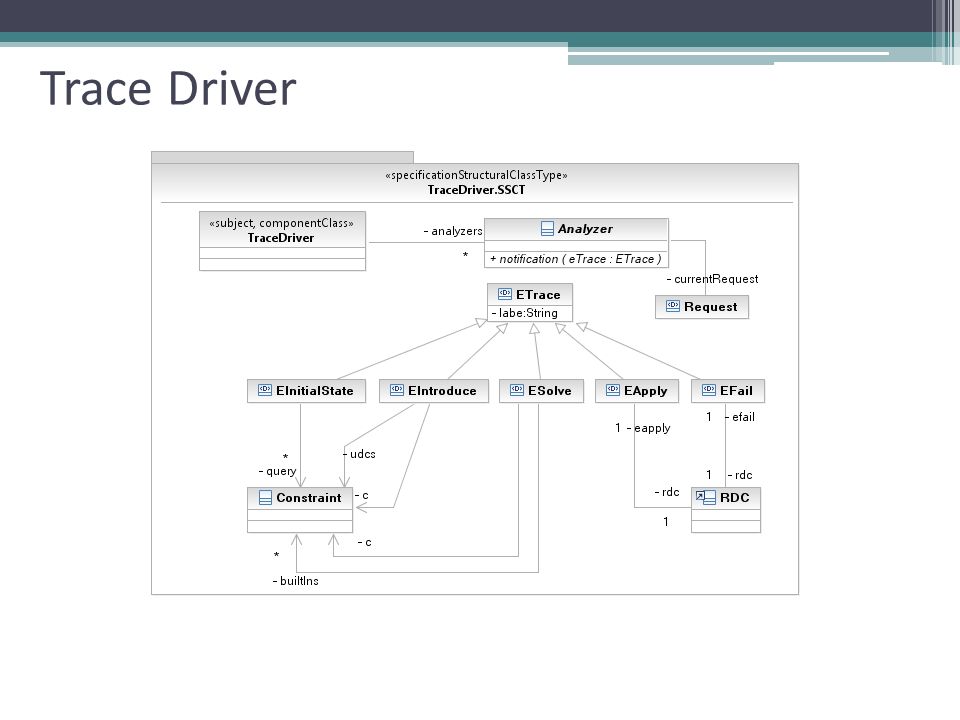Select the Constraint class name

pos(309,498)
